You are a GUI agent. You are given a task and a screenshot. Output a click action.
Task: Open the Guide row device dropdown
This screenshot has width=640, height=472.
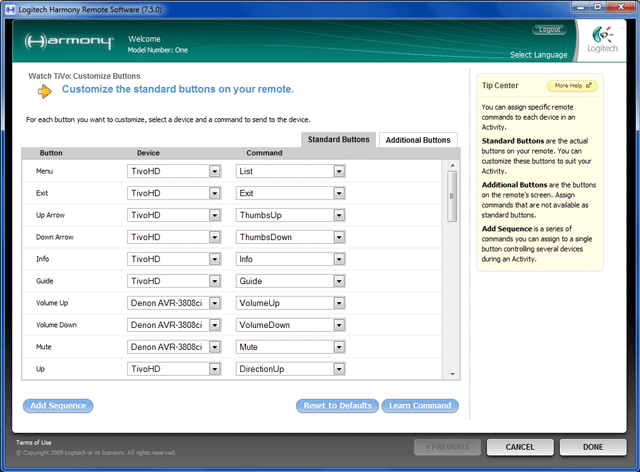pos(174,281)
